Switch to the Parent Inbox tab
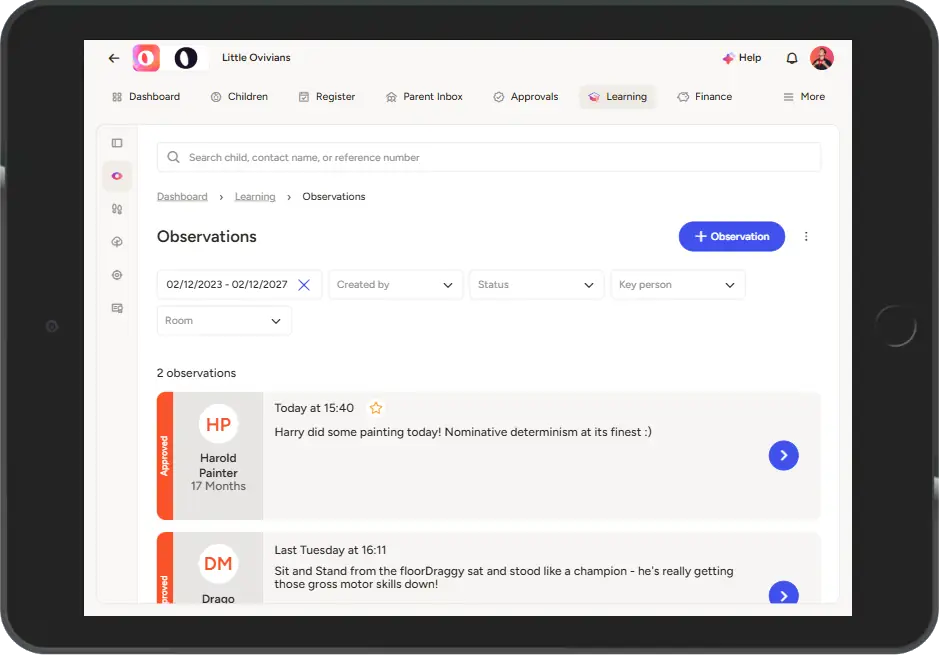This screenshot has width=939, height=655. [424, 97]
